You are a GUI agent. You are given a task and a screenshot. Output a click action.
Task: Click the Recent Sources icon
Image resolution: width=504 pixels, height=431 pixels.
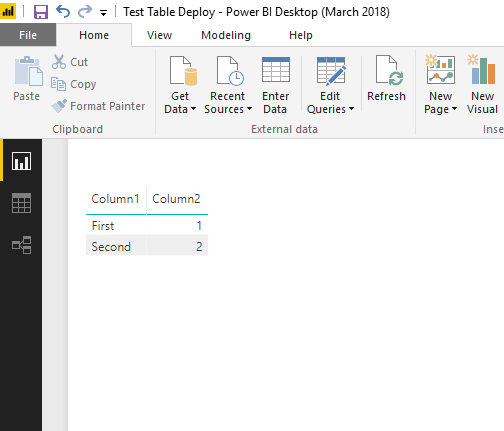coord(230,70)
